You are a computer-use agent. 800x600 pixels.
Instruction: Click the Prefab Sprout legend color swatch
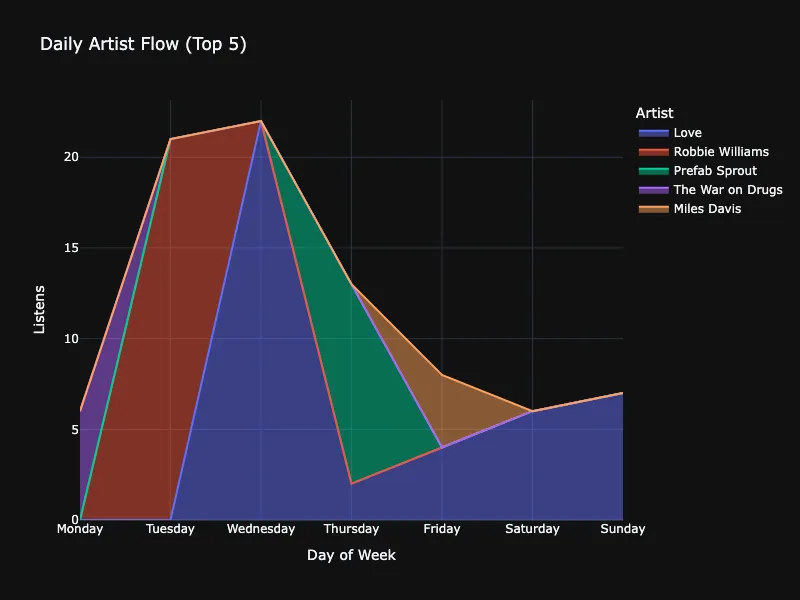652,171
